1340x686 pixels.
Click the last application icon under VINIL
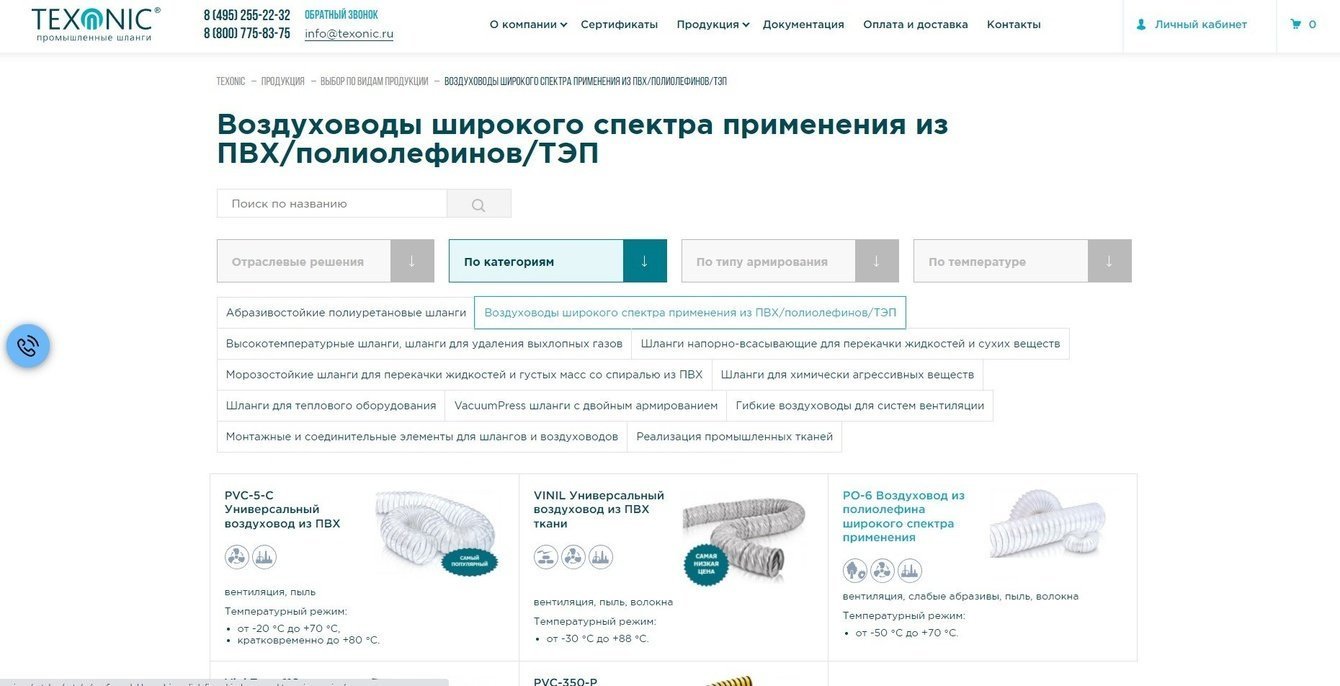pyautogui.click(x=600, y=557)
